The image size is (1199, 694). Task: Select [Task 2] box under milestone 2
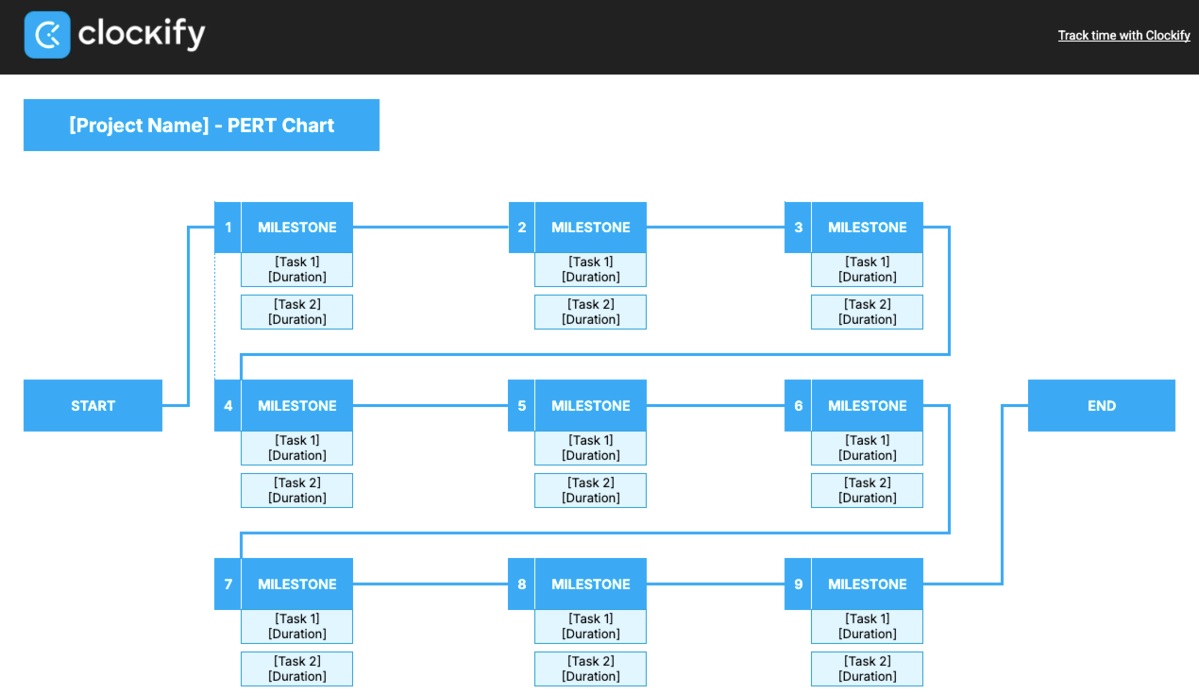pyautogui.click(x=590, y=312)
